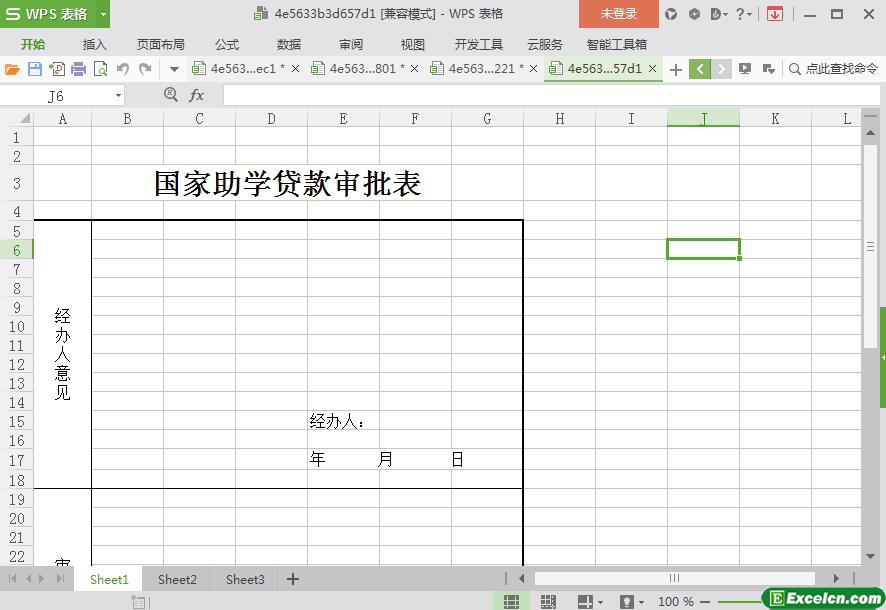Click the presentation screen icon beside tab arrows
This screenshot has height=610, width=886.
745,69
